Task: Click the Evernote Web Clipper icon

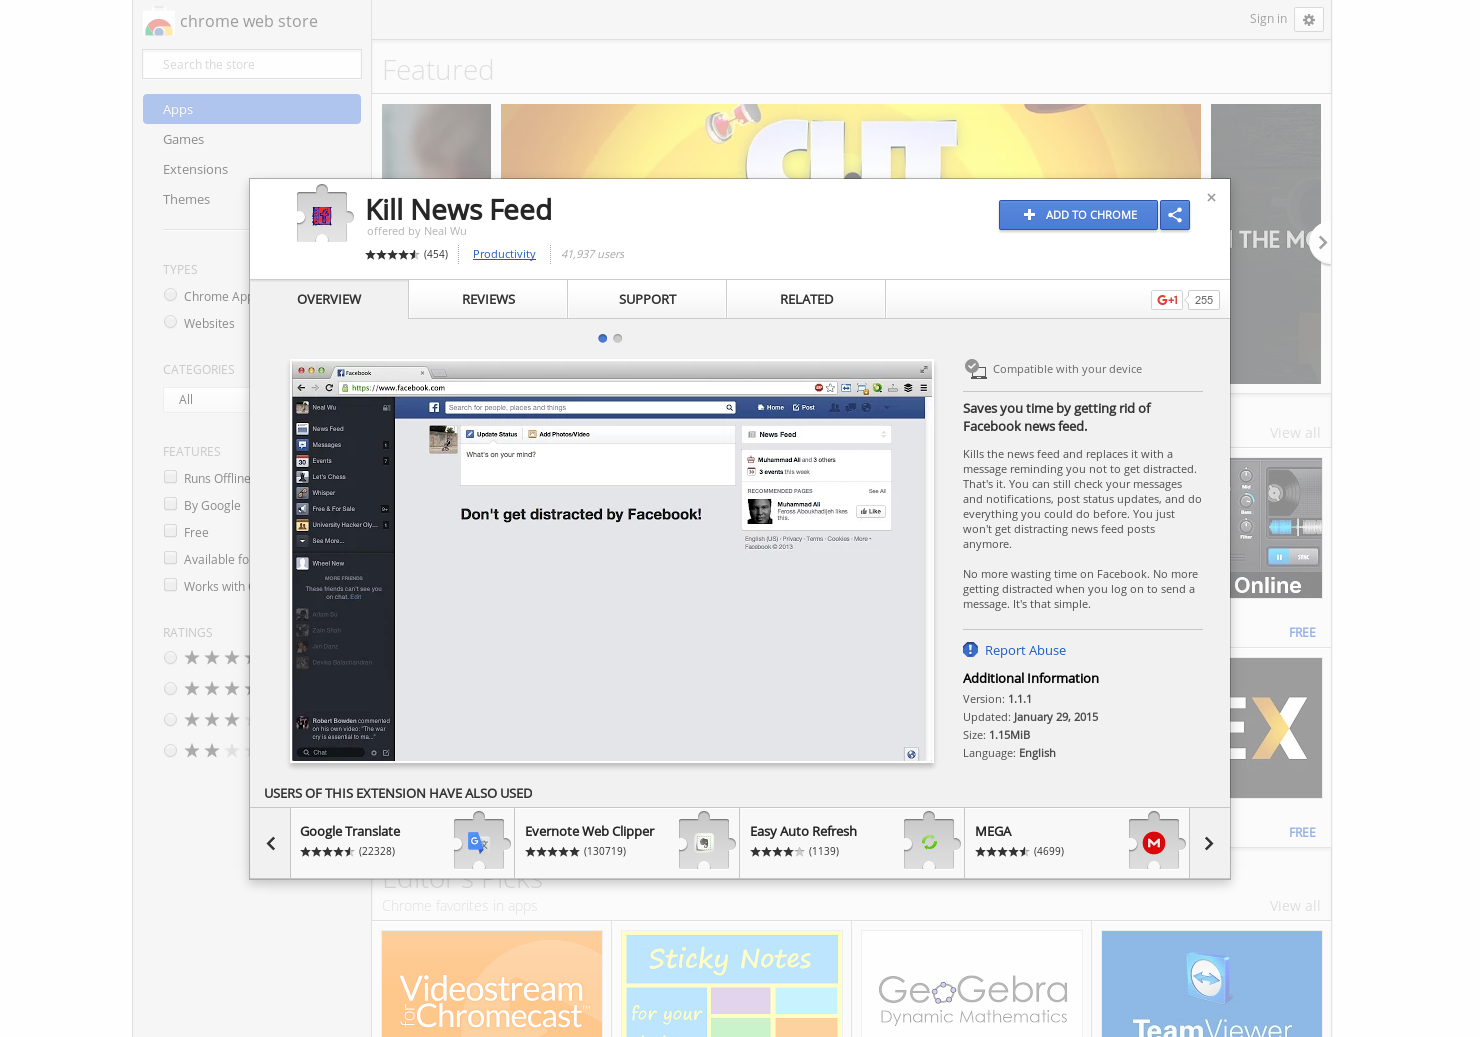Action: point(704,842)
